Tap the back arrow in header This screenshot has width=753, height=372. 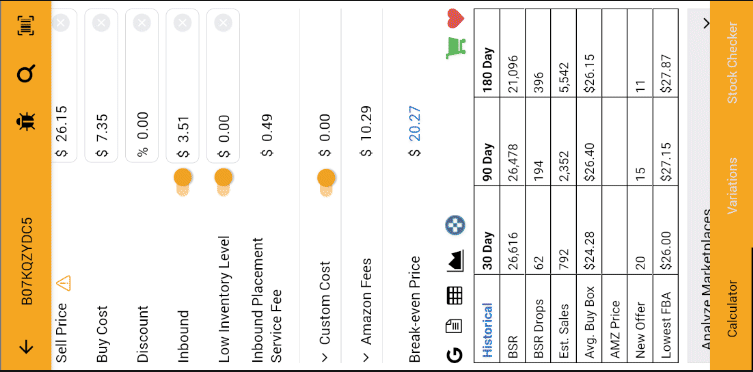[25, 347]
